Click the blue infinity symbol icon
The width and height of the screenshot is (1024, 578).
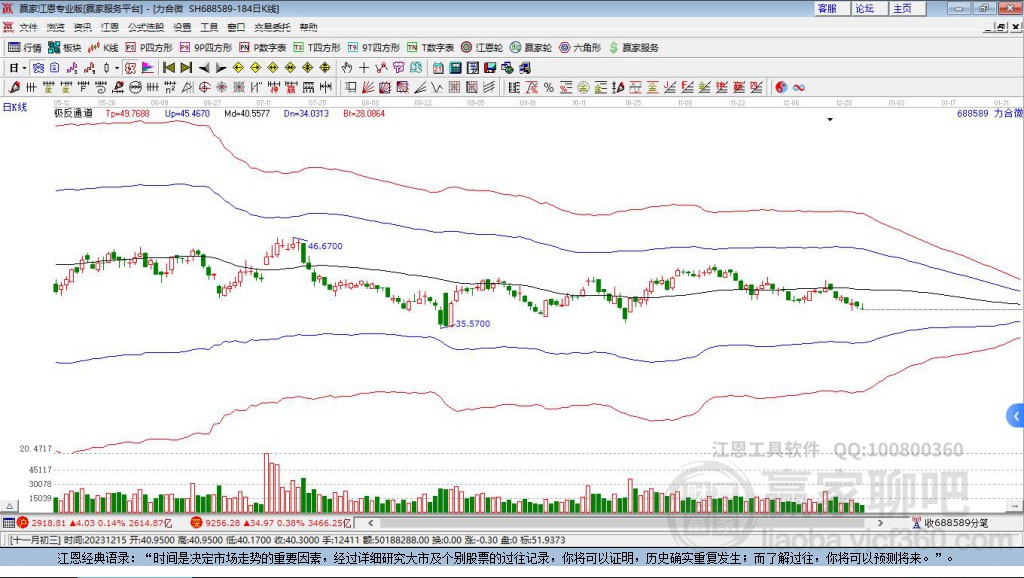pos(799,87)
